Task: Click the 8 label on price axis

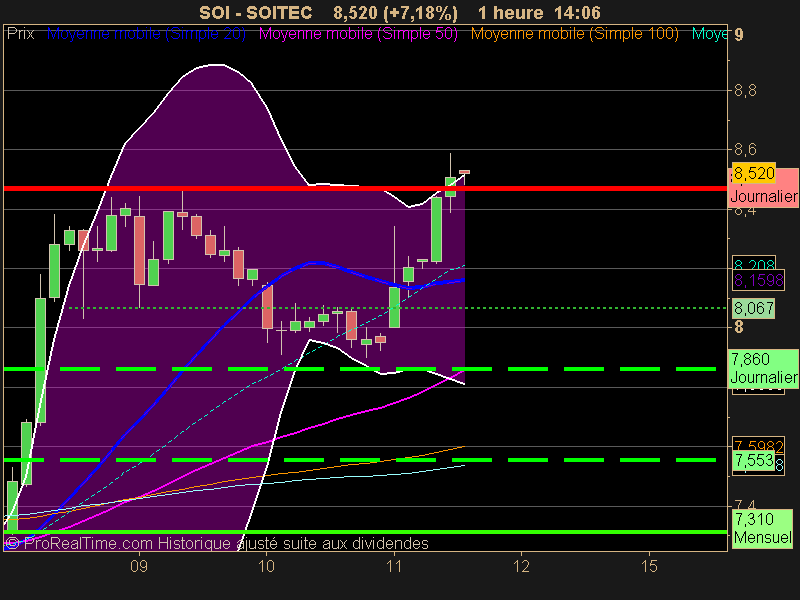Action: (x=739, y=327)
